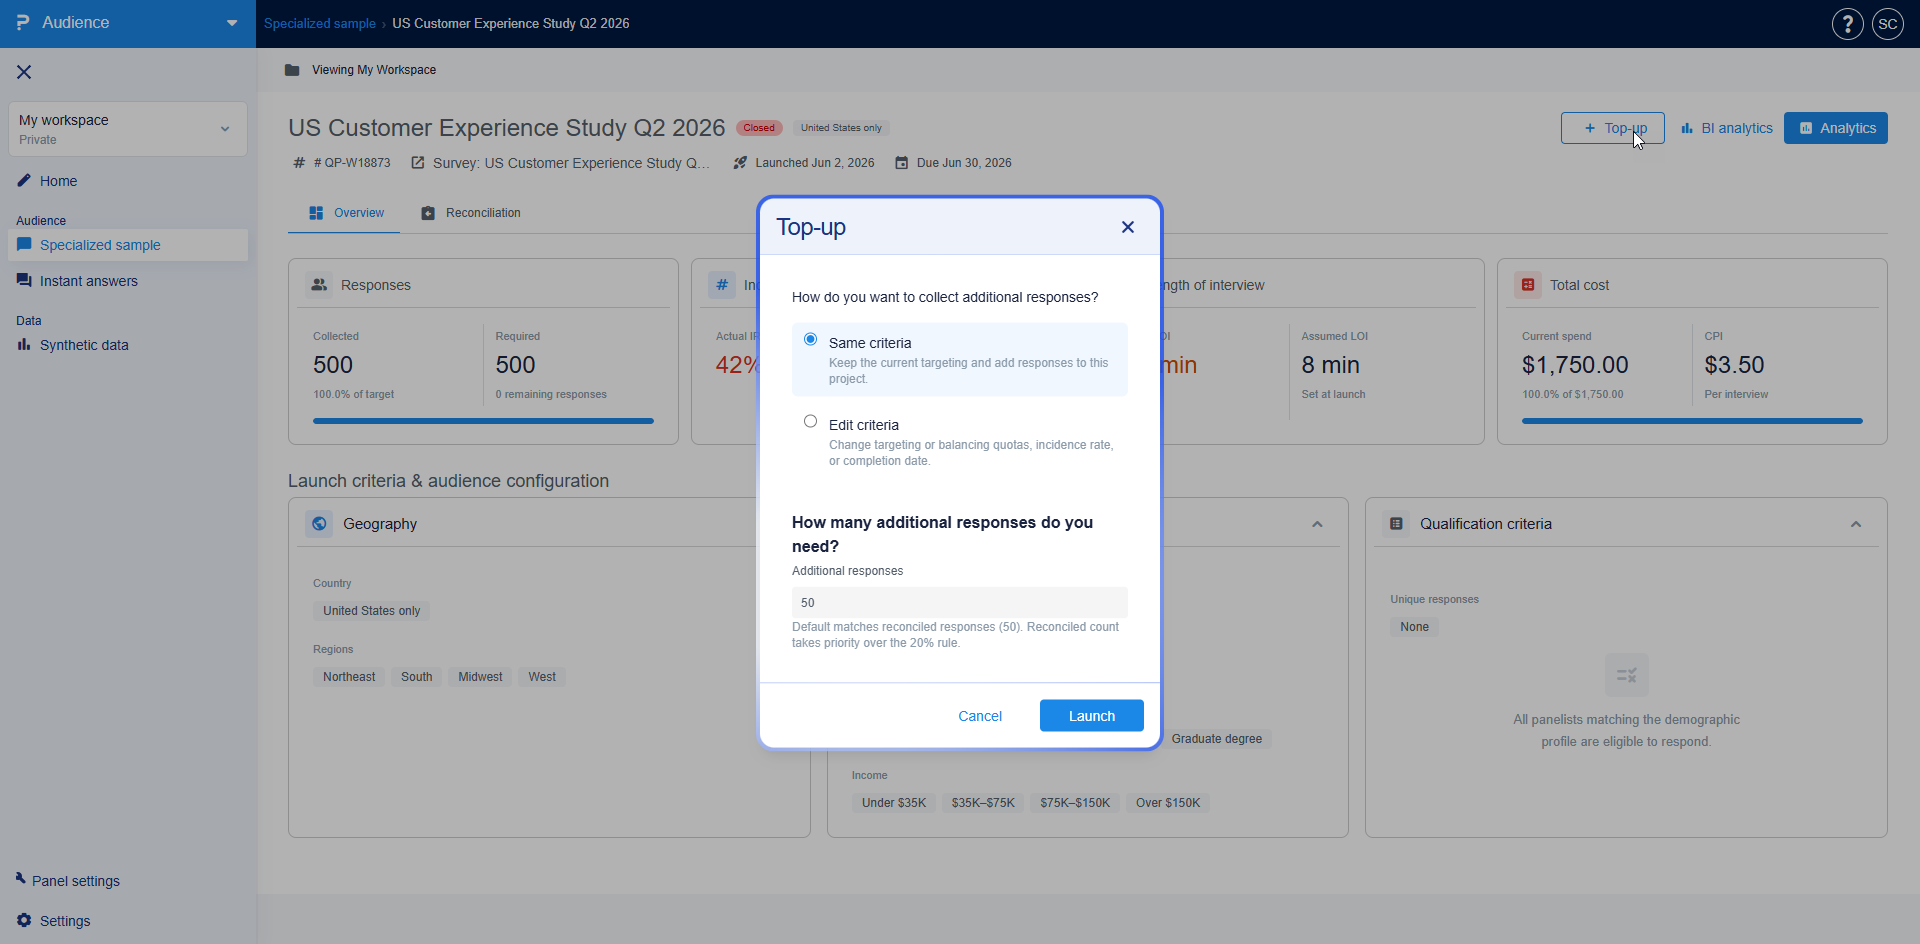Click the Geography globe icon
The height and width of the screenshot is (944, 1920).
319,523
